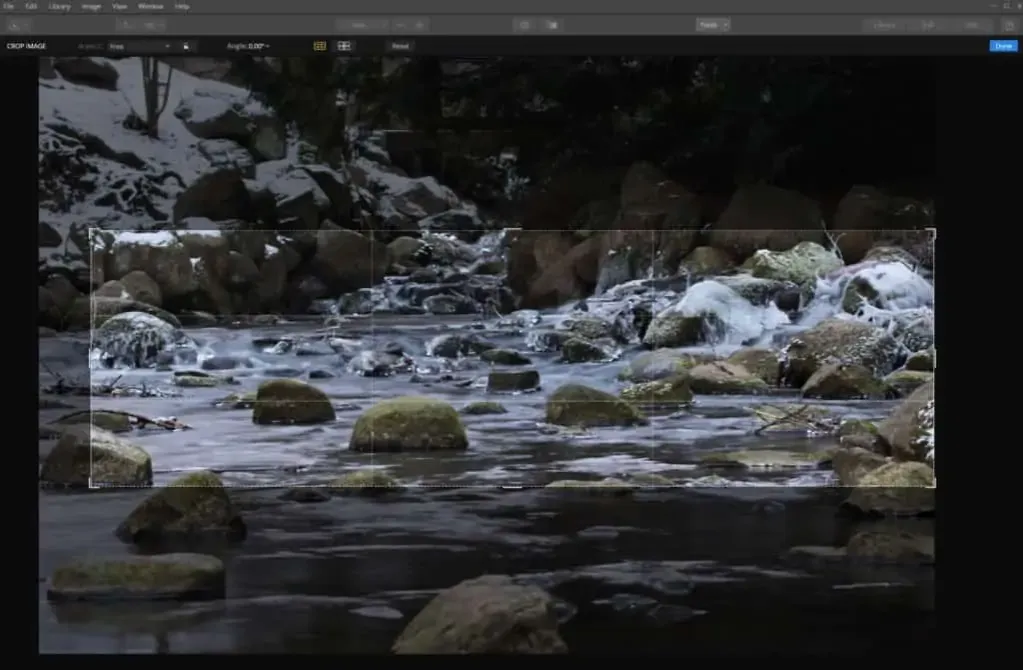
Task: Click the export icon at toolbar right end
Action: [1006, 25]
